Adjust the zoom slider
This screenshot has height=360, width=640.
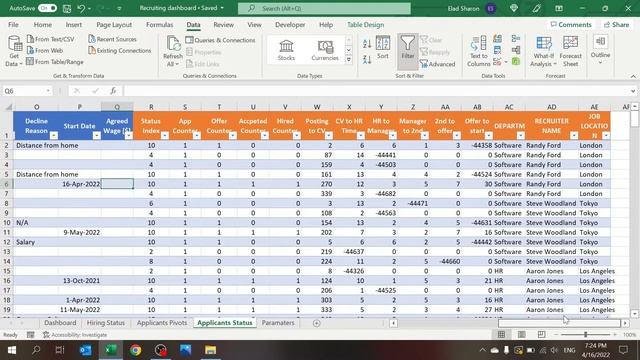[x=585, y=335]
